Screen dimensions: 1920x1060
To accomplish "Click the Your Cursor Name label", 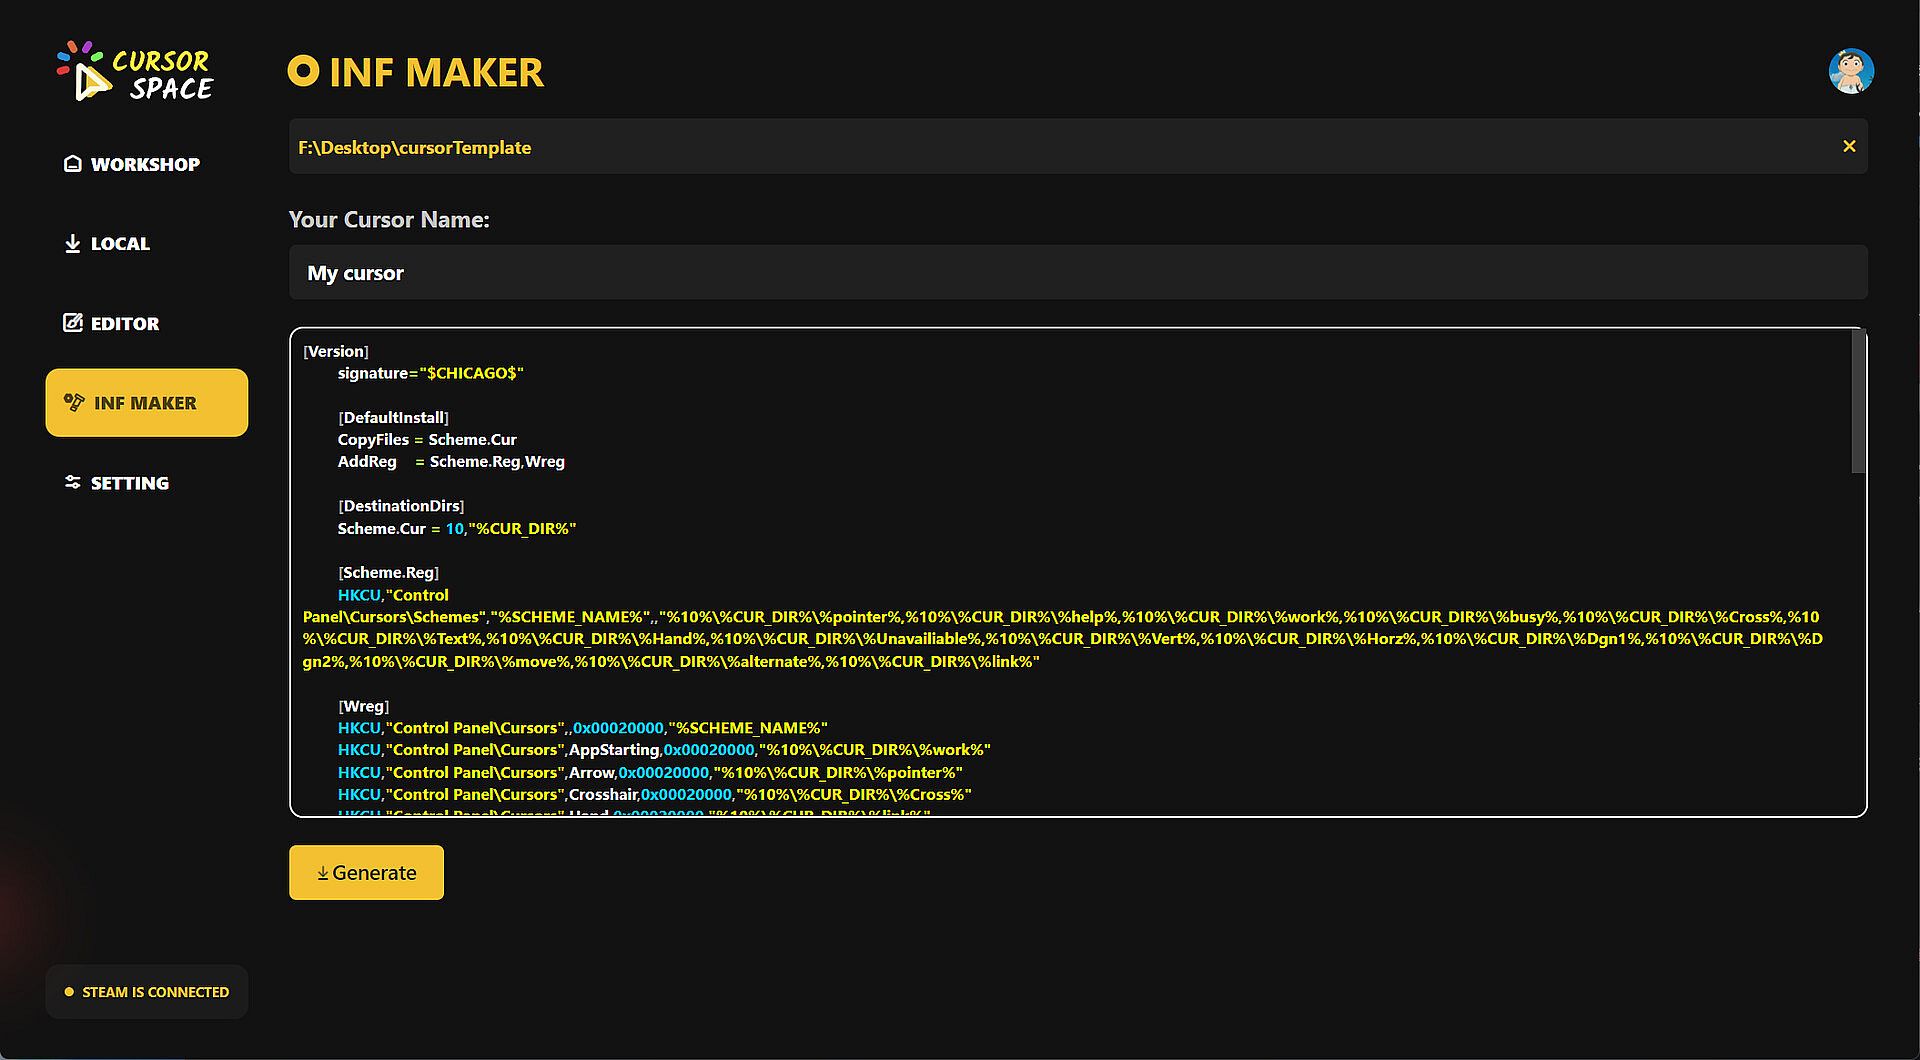I will click(x=389, y=220).
